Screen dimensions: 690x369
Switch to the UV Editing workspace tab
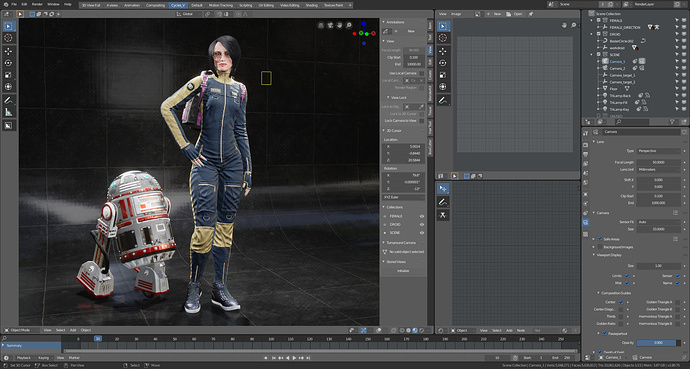tap(266, 5)
